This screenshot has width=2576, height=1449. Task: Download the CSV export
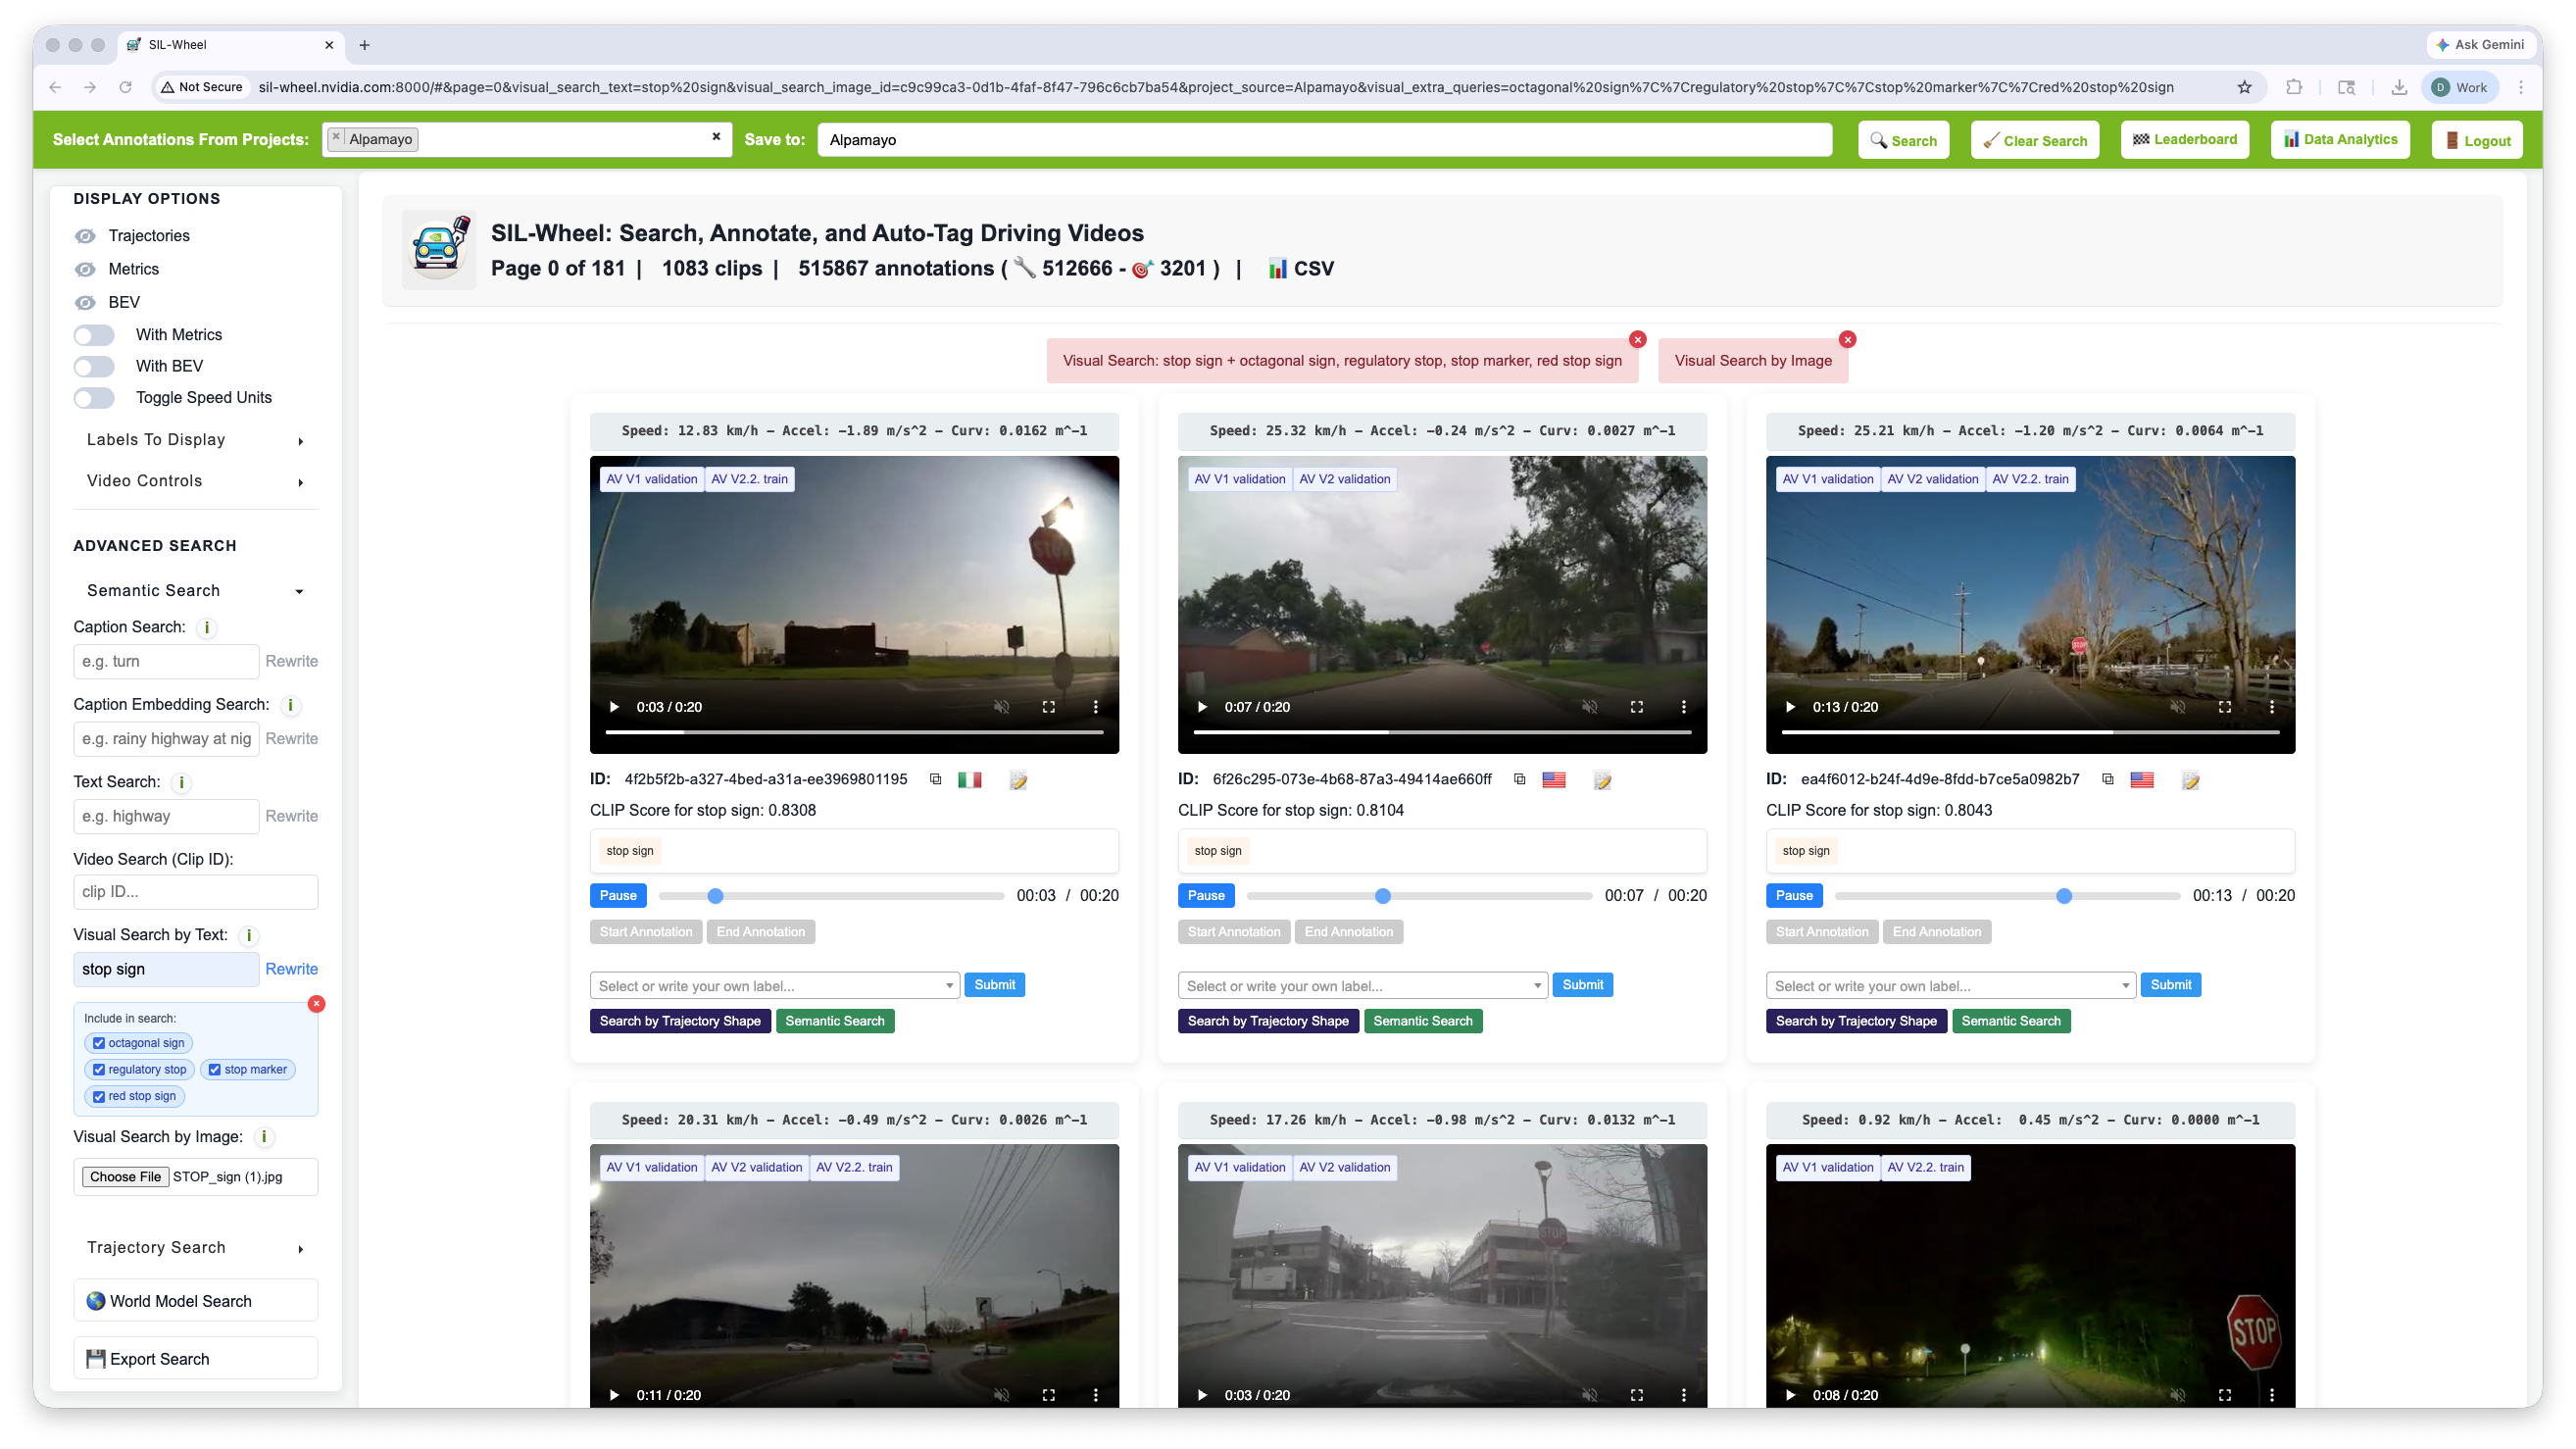tap(1301, 268)
